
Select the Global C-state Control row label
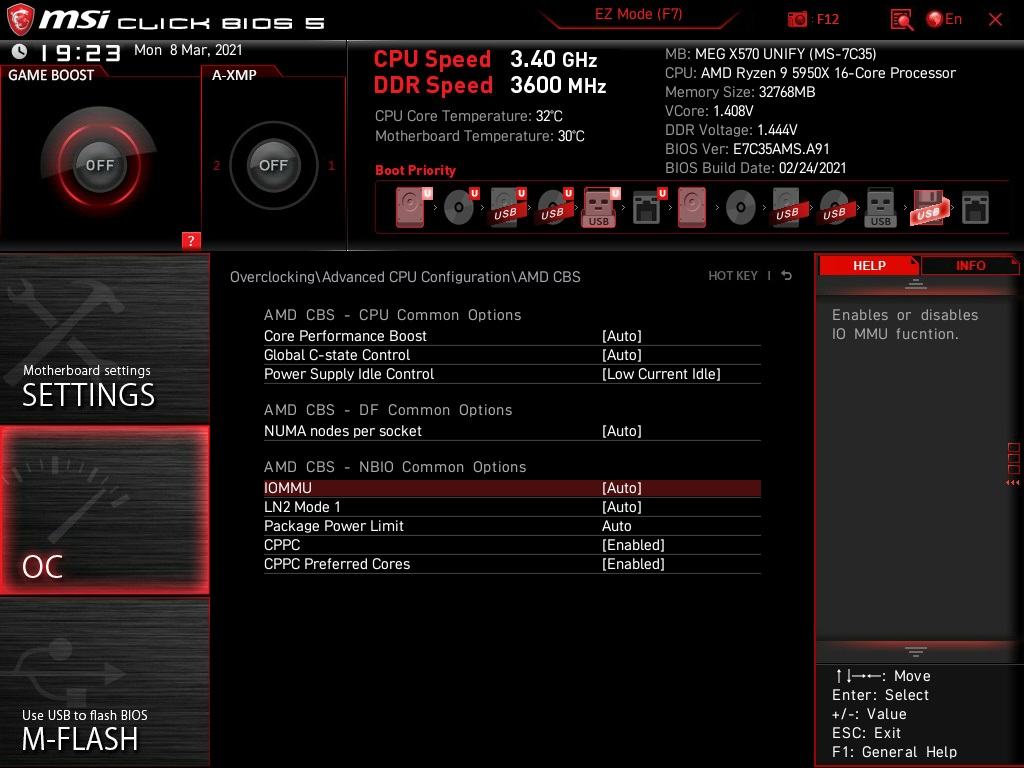point(337,355)
